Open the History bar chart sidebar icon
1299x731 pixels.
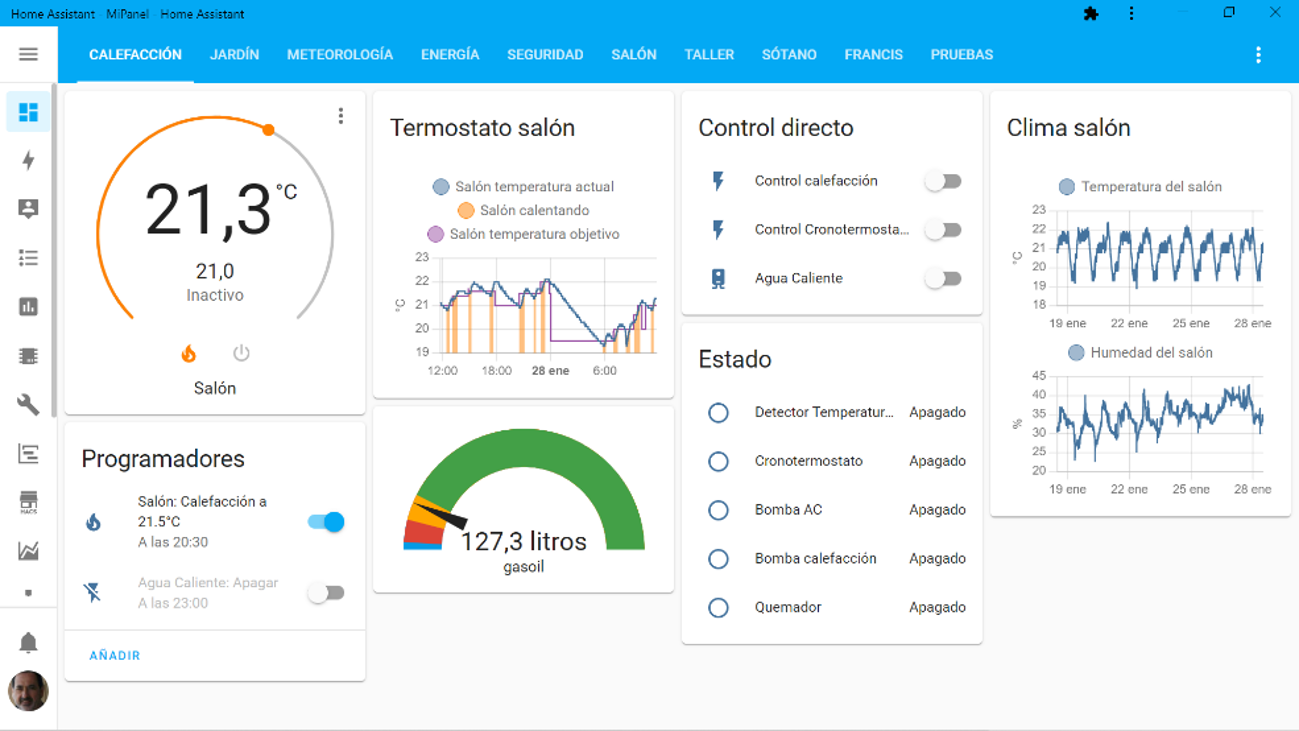tap(28, 307)
